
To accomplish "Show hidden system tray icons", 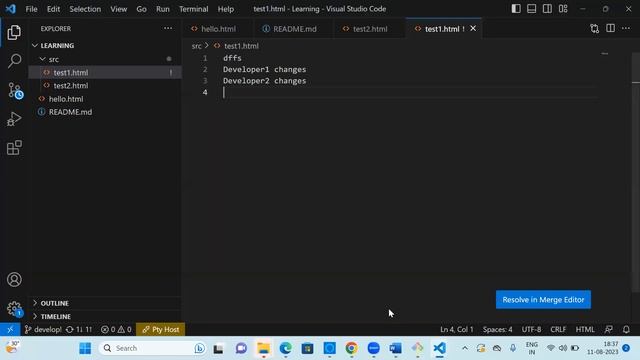I will tap(464, 348).
